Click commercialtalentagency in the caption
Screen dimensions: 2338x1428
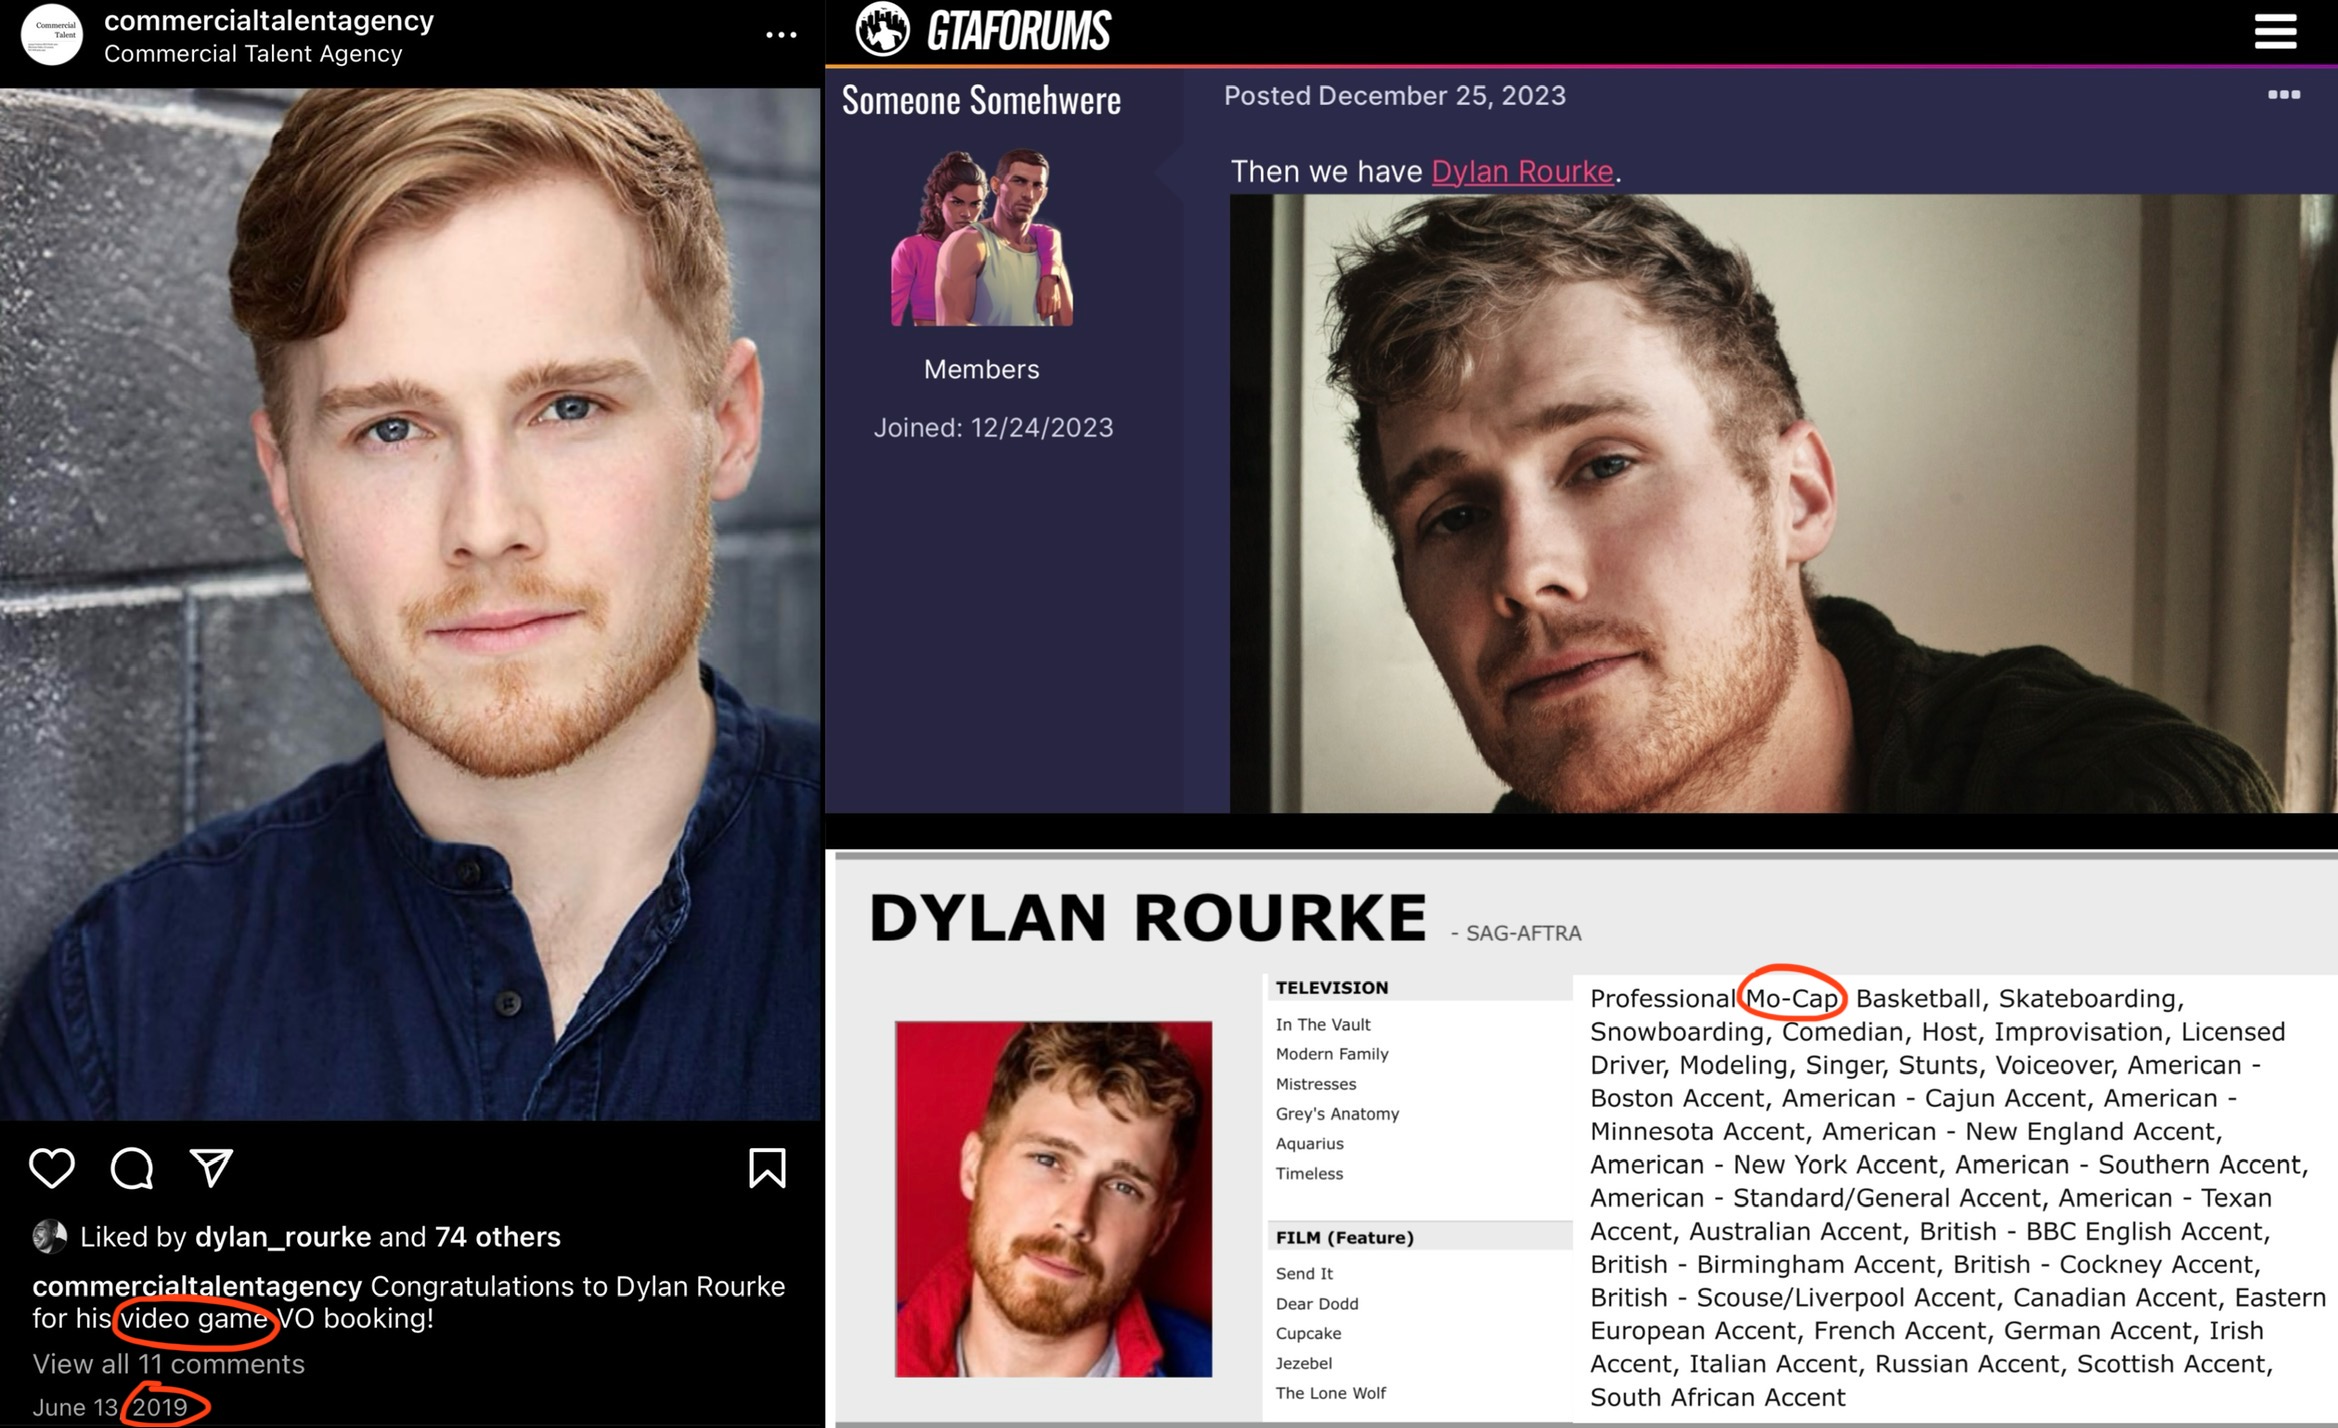tap(197, 1286)
